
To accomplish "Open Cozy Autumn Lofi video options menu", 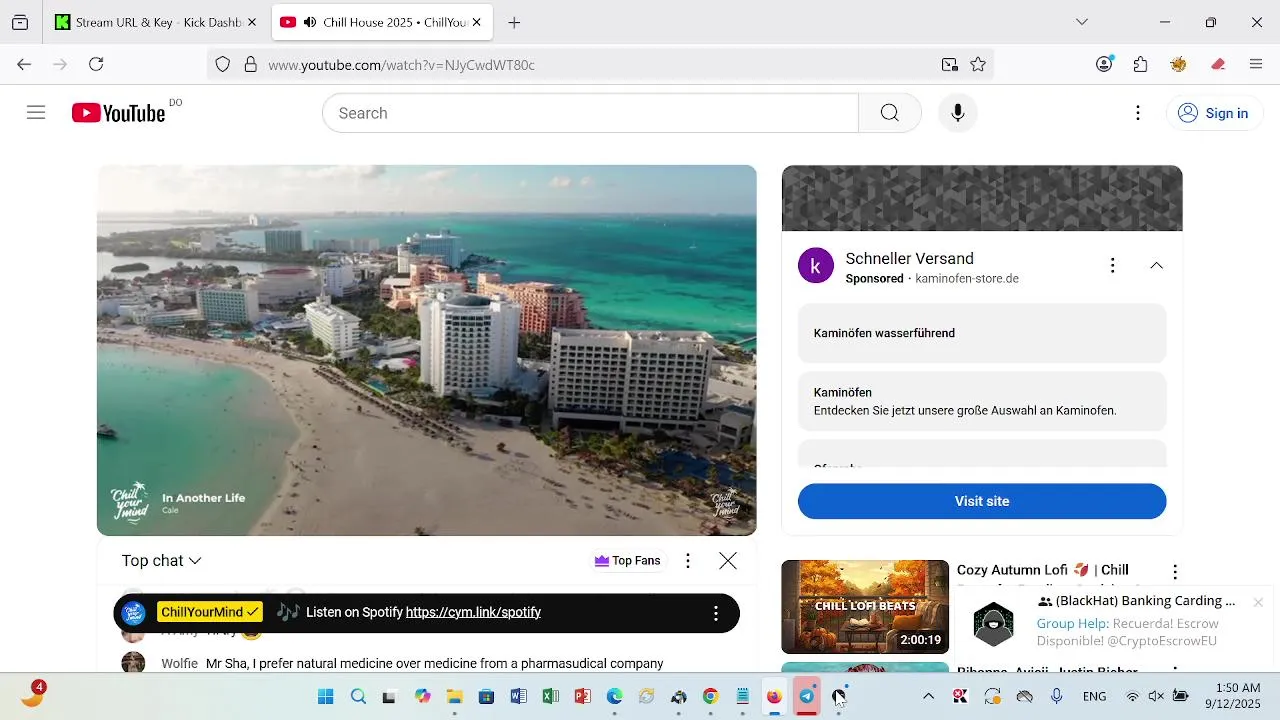I will coord(1175,572).
